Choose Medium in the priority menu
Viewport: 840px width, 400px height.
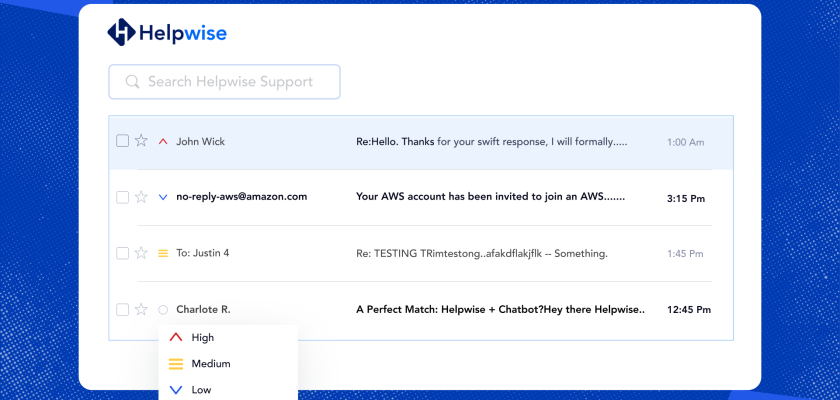[x=210, y=364]
